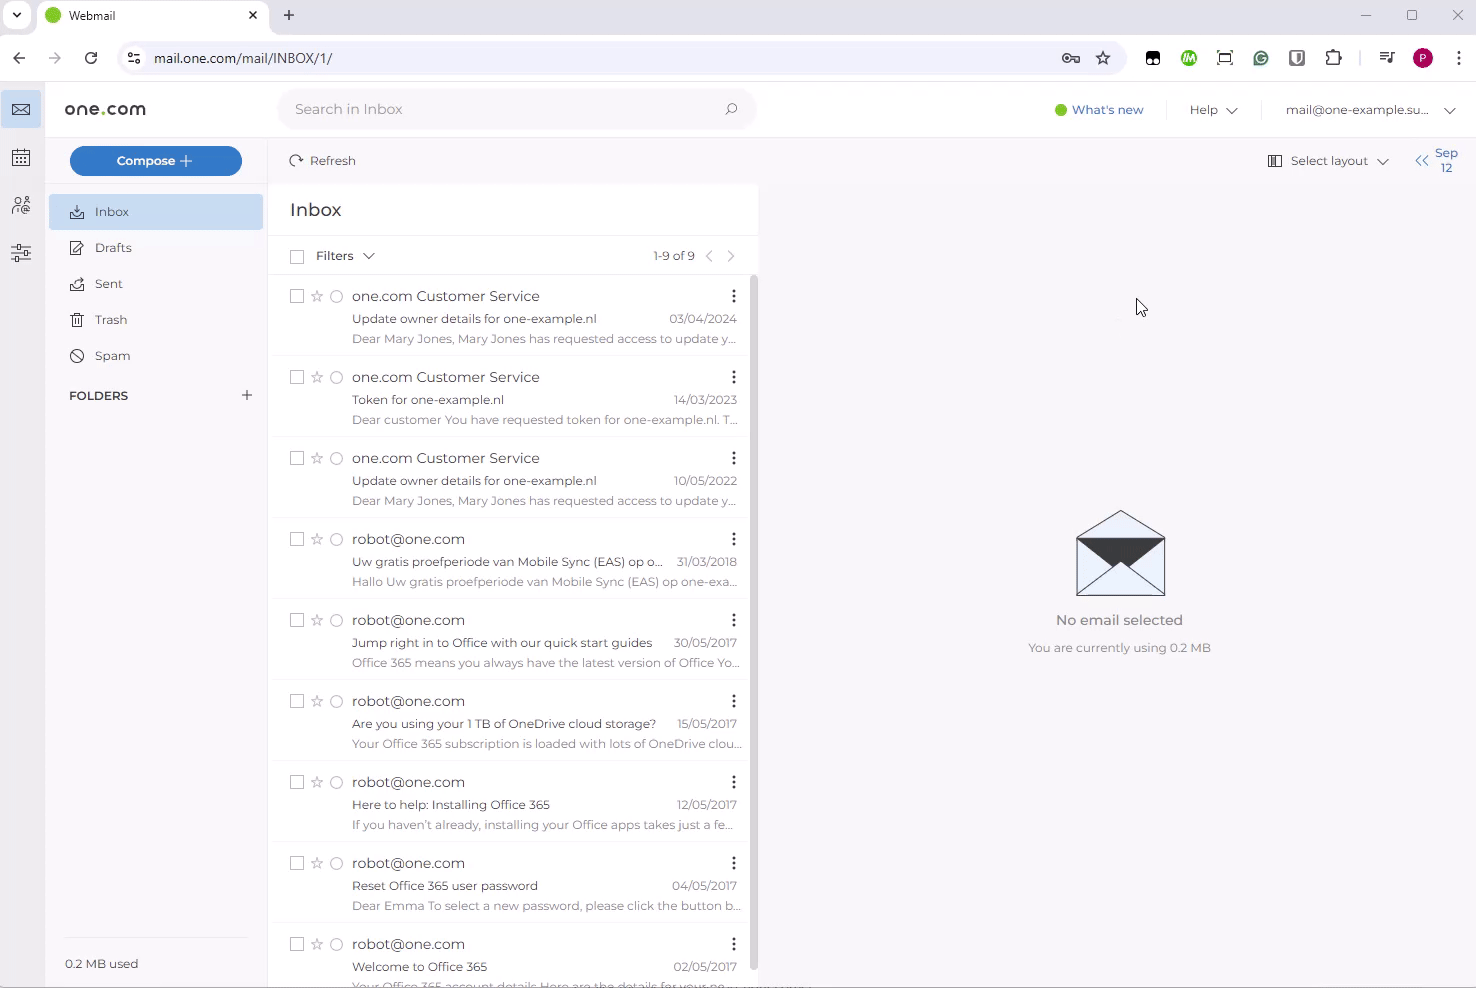Click the search magnifier in Search in Inbox

[x=731, y=109]
